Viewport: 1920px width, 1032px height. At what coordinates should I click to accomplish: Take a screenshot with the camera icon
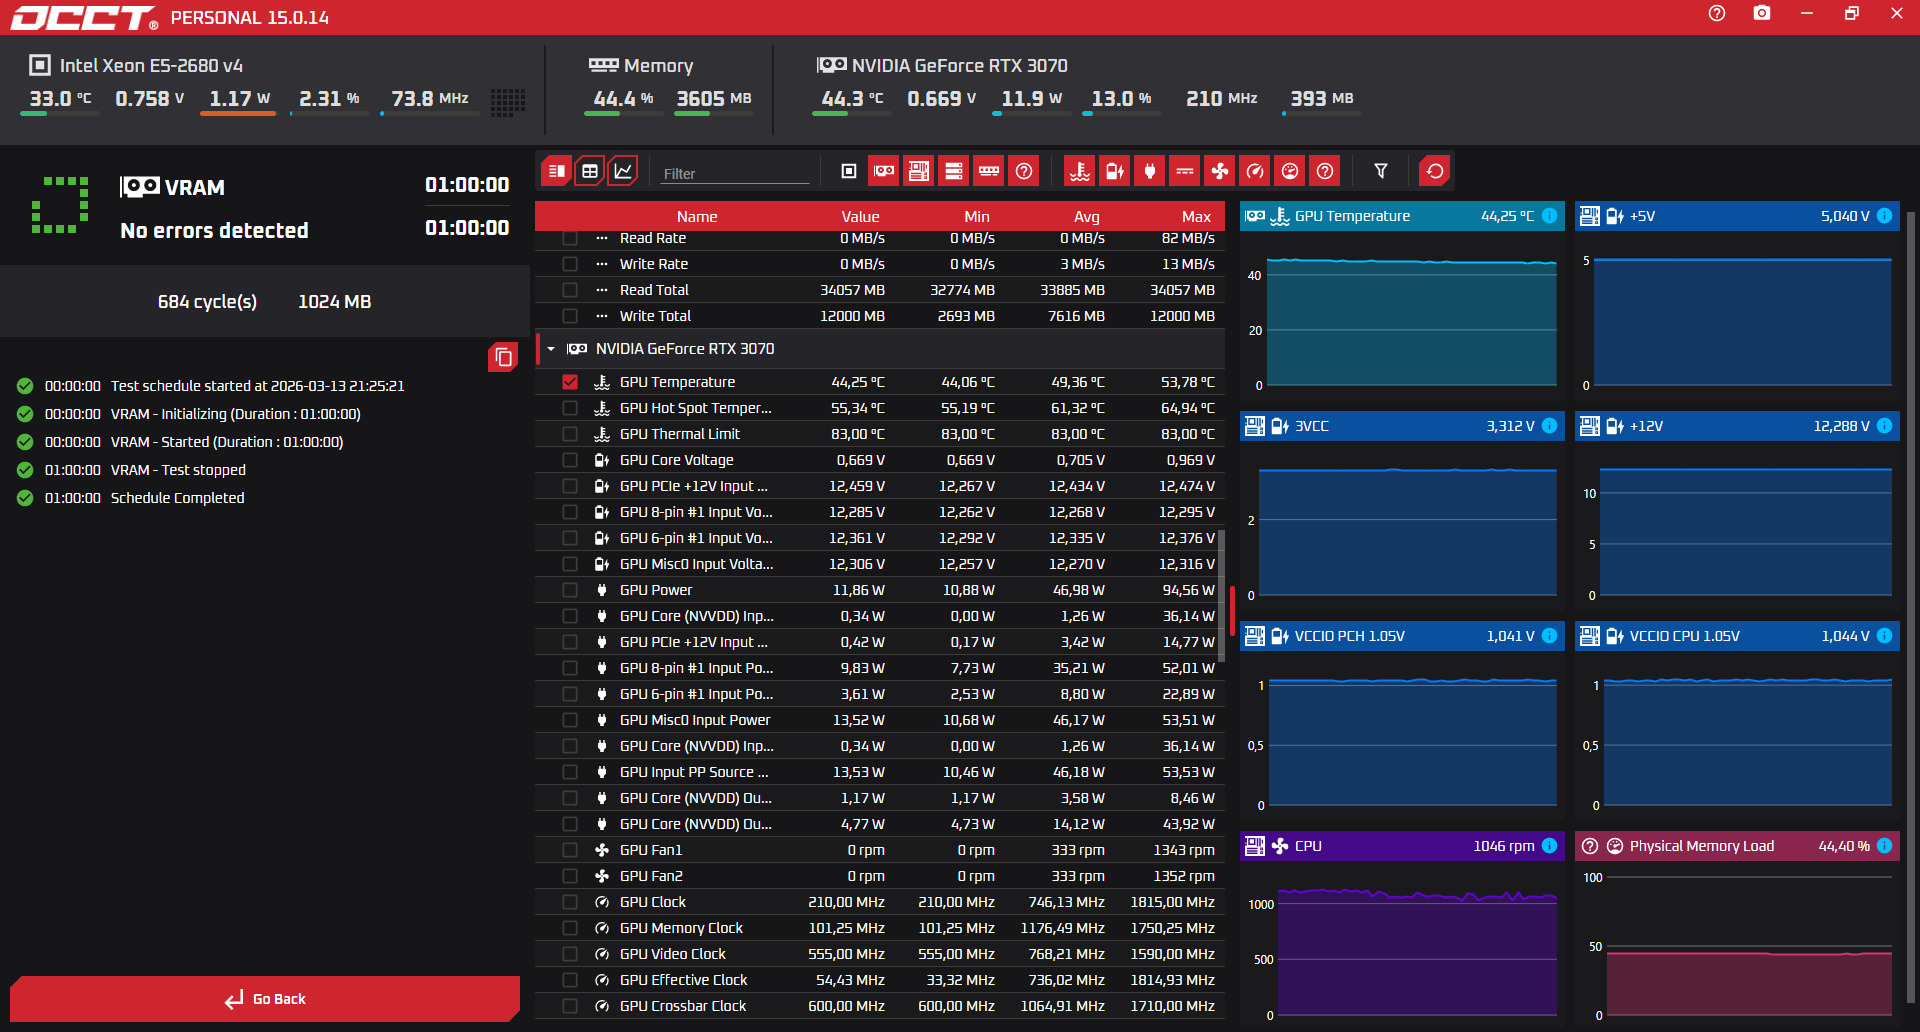[1762, 13]
